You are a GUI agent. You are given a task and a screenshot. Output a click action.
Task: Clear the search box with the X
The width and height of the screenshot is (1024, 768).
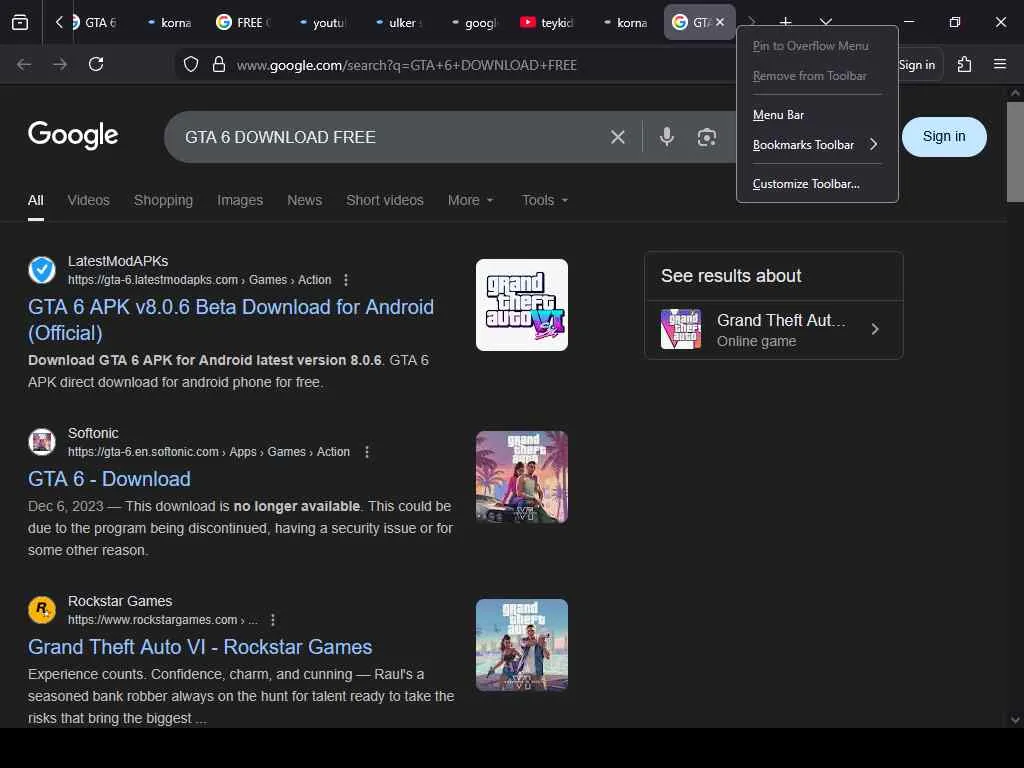(x=617, y=137)
